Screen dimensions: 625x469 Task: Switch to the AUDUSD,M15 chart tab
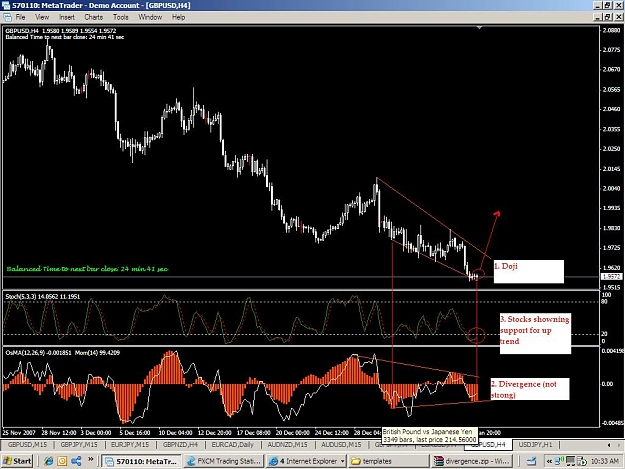(x=341, y=444)
